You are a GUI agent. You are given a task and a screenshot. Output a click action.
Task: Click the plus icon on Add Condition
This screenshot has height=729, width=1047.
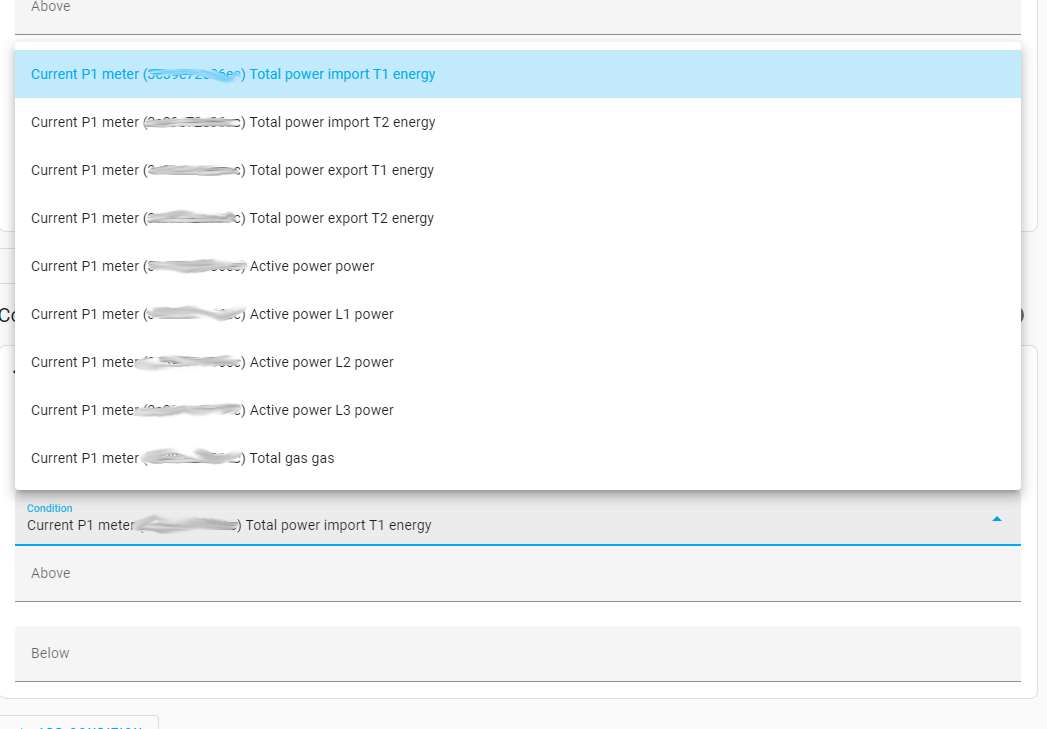point(22,726)
